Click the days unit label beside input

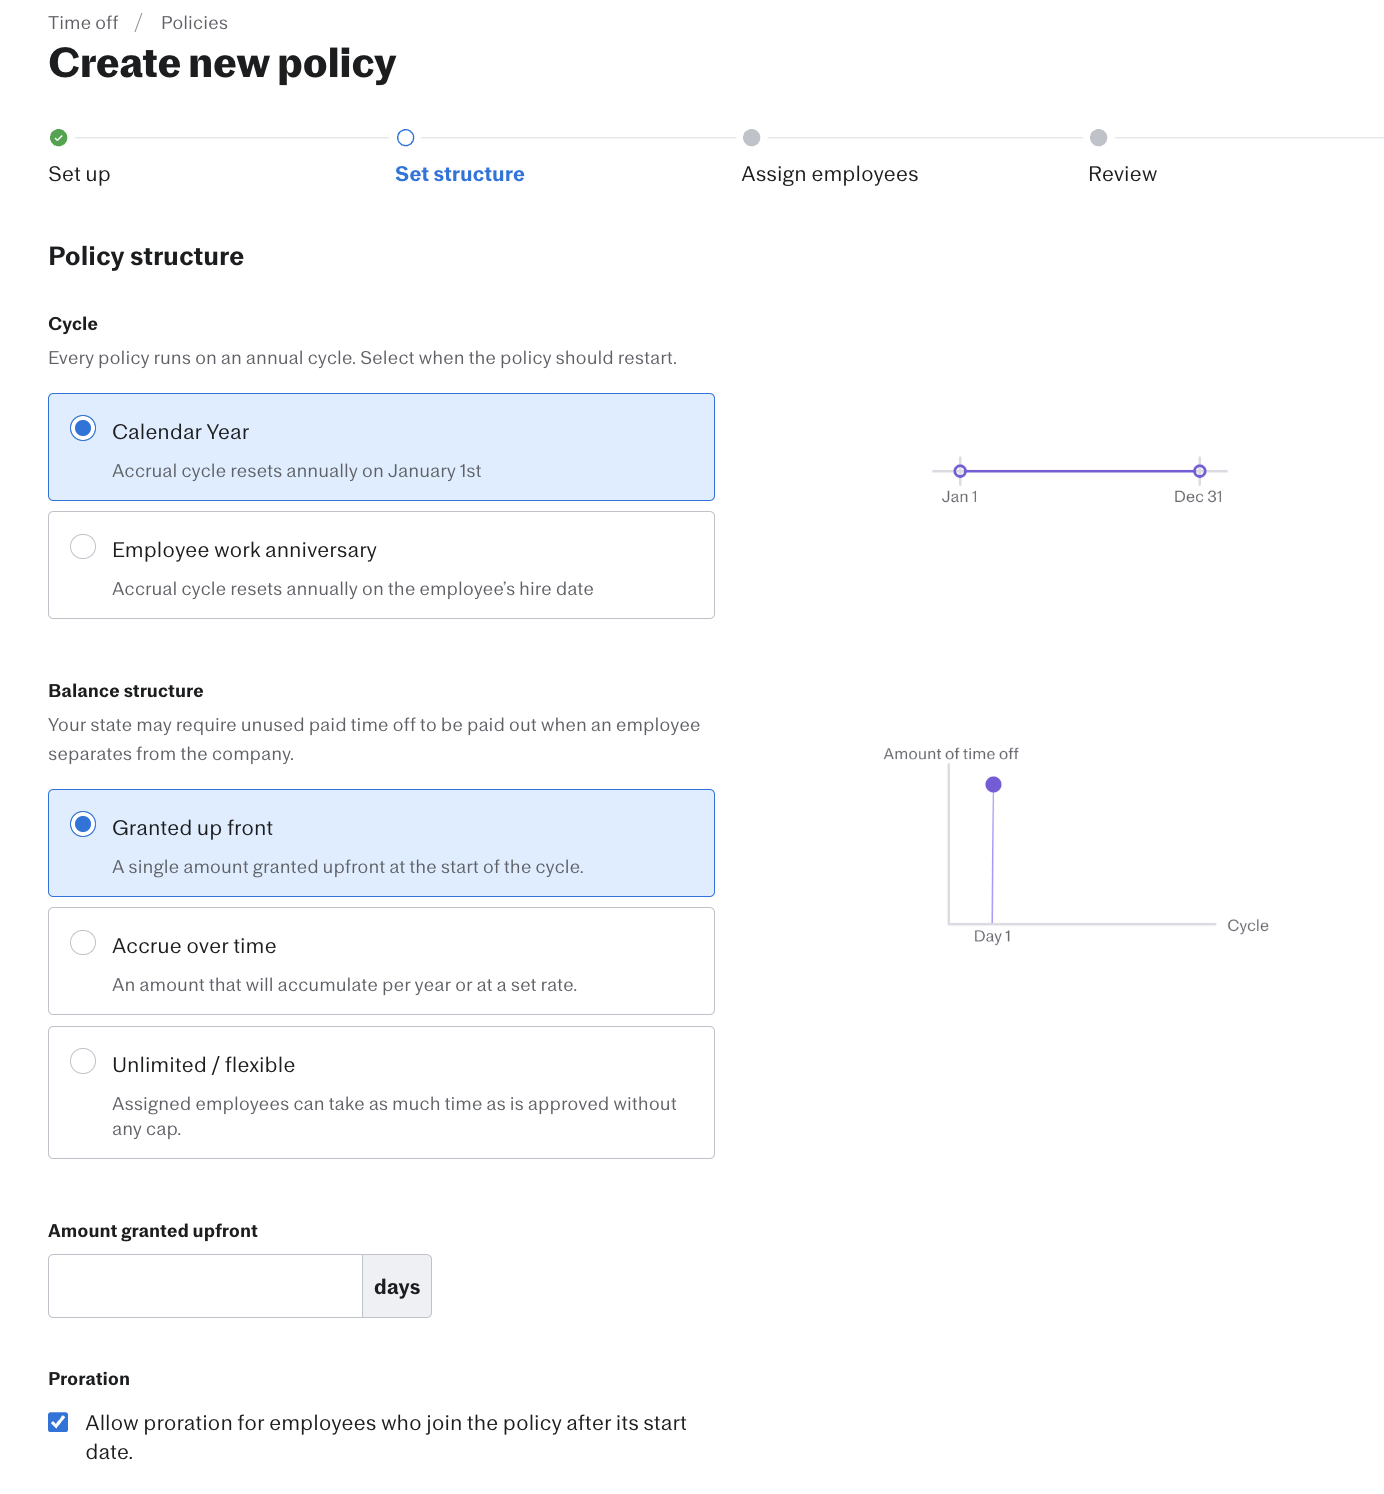point(397,1287)
